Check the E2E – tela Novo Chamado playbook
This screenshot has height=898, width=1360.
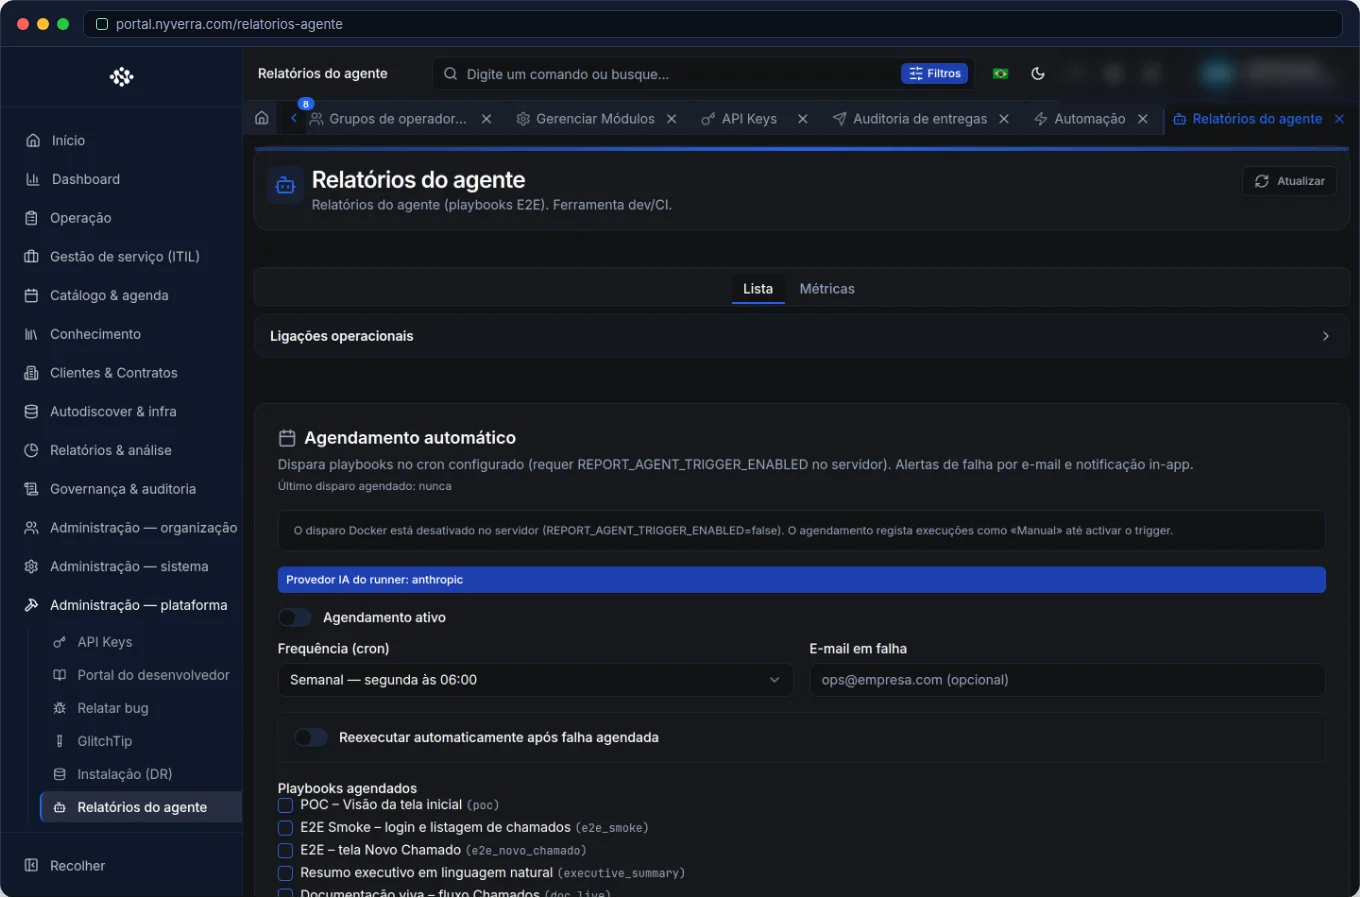(285, 851)
